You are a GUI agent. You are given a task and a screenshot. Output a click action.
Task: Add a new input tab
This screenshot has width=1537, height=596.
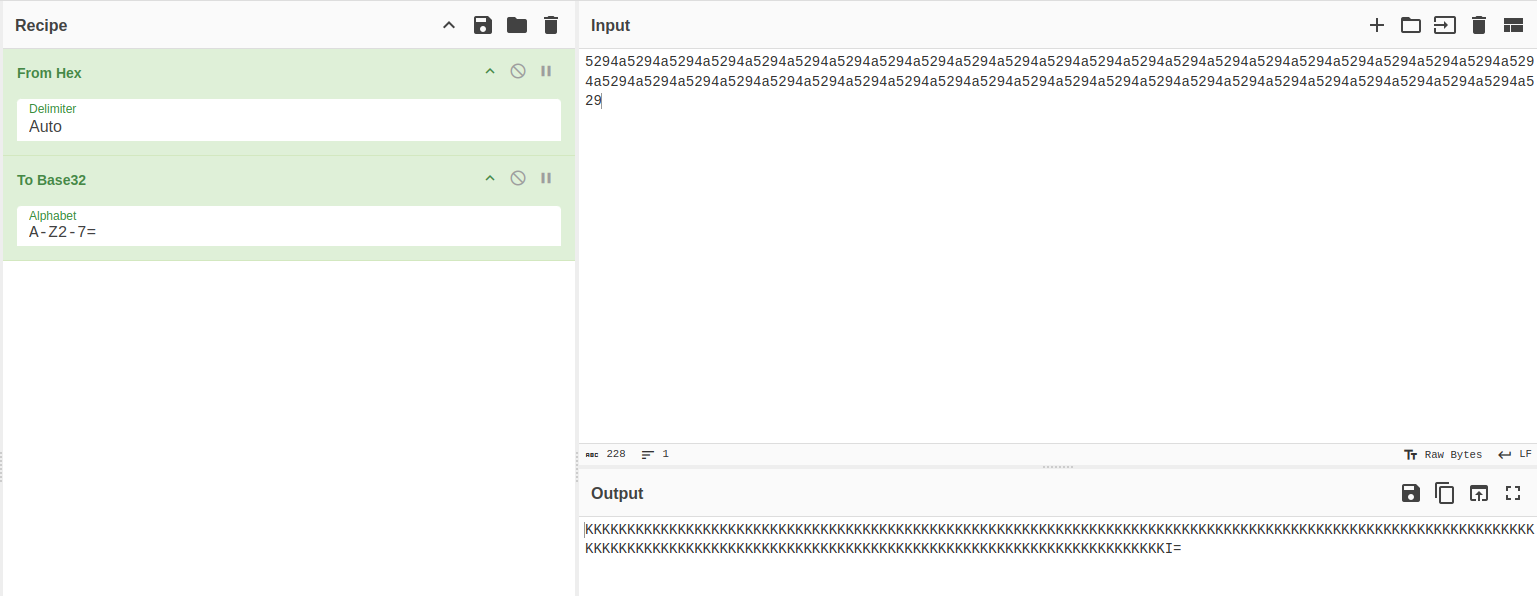pos(1376,25)
